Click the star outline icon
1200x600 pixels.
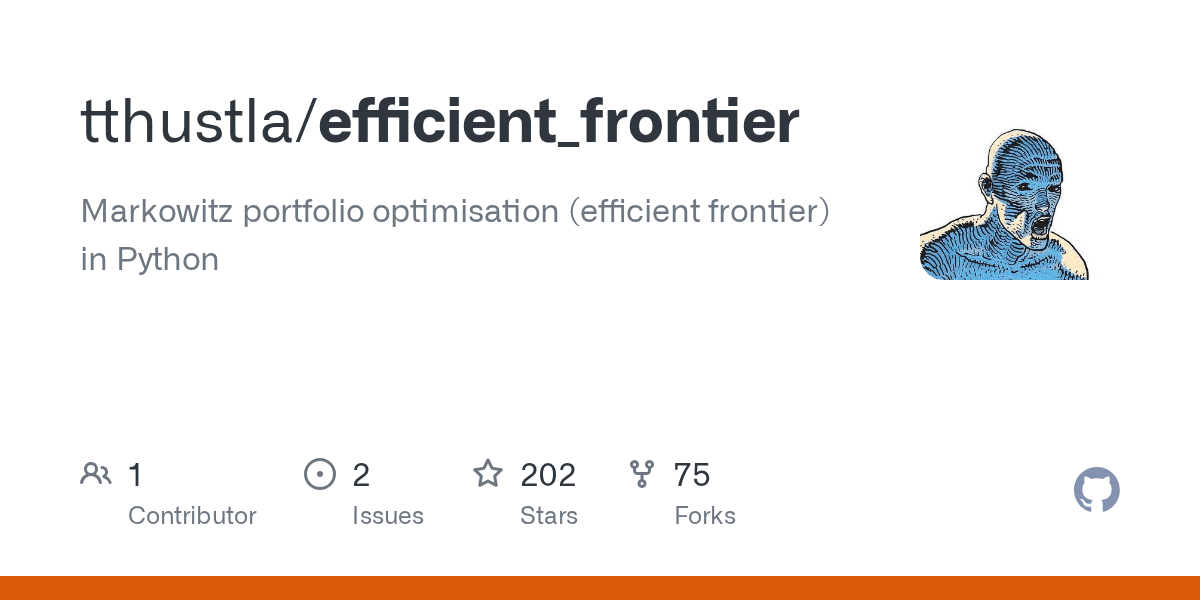point(488,473)
